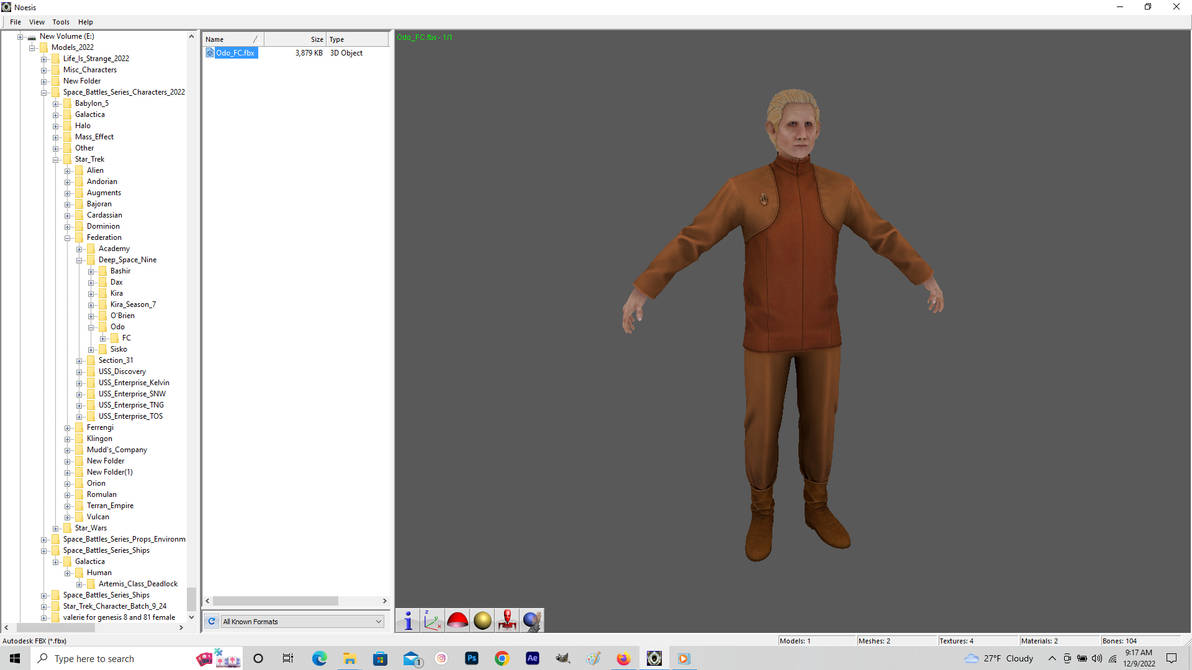
Task: Select the FC folder under Odo
Action: click(126, 338)
